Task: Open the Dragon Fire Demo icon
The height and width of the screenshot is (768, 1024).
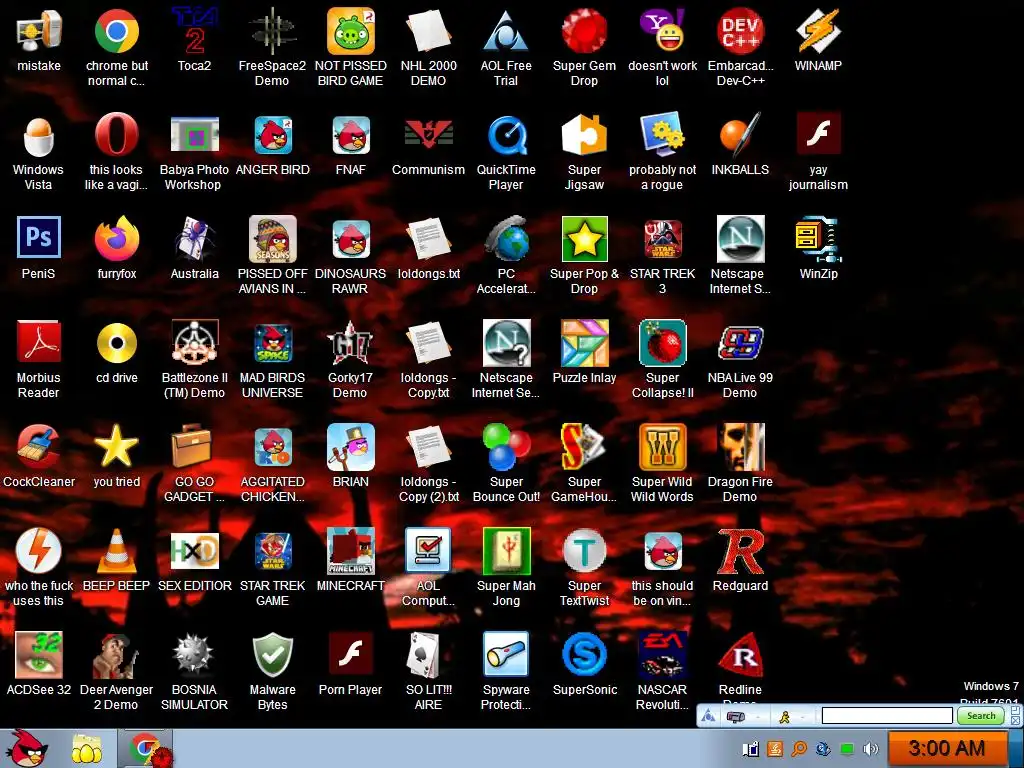Action: click(x=741, y=447)
